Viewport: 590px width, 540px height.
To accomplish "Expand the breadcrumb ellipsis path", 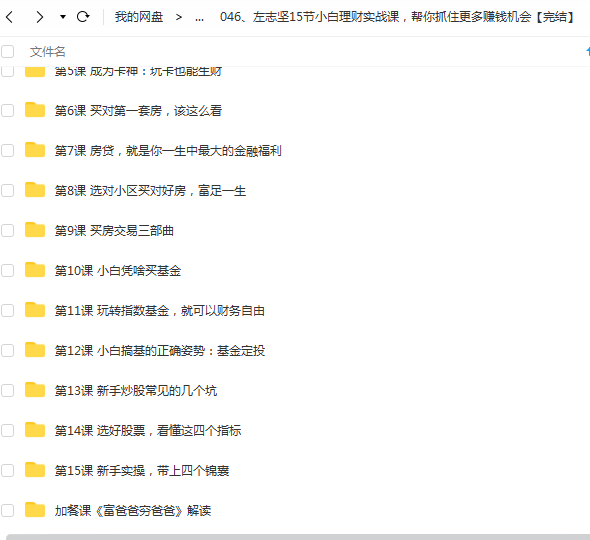I will click(199, 17).
